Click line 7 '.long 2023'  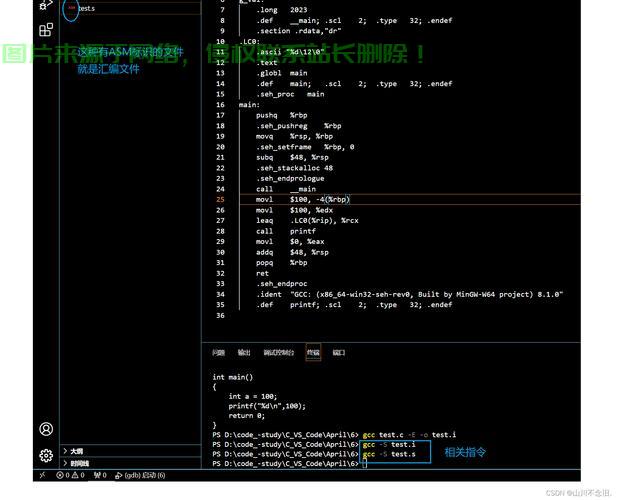(x=281, y=10)
